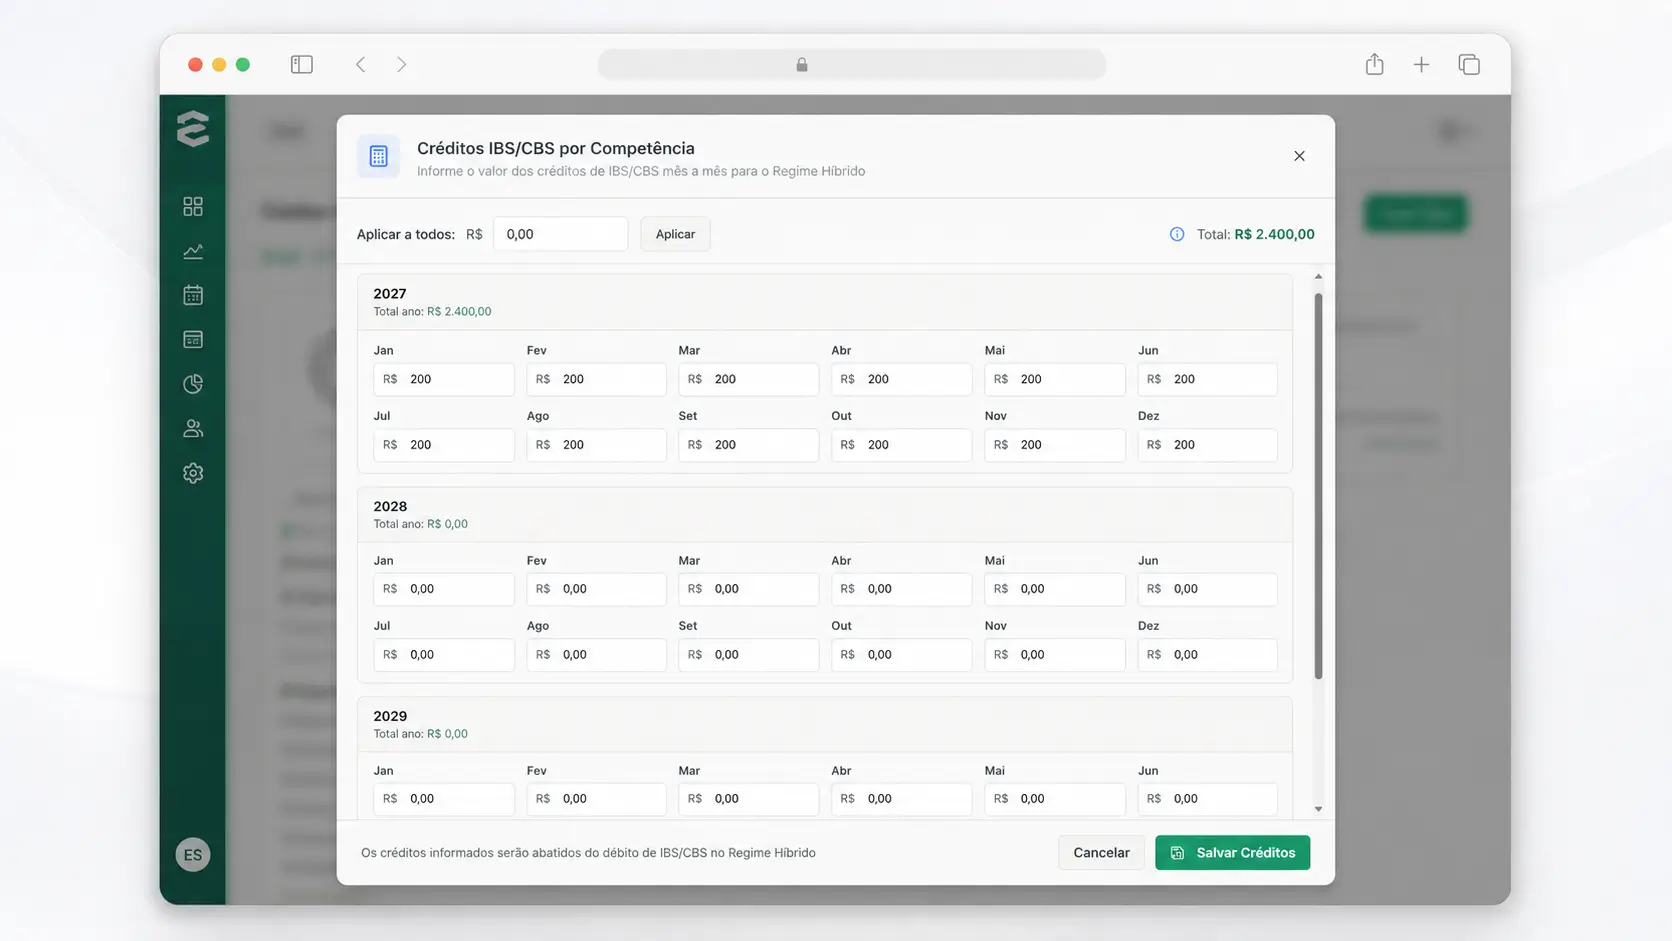1672x941 pixels.
Task: Click the 2028 Dez value field
Action: pyautogui.click(x=1207, y=655)
